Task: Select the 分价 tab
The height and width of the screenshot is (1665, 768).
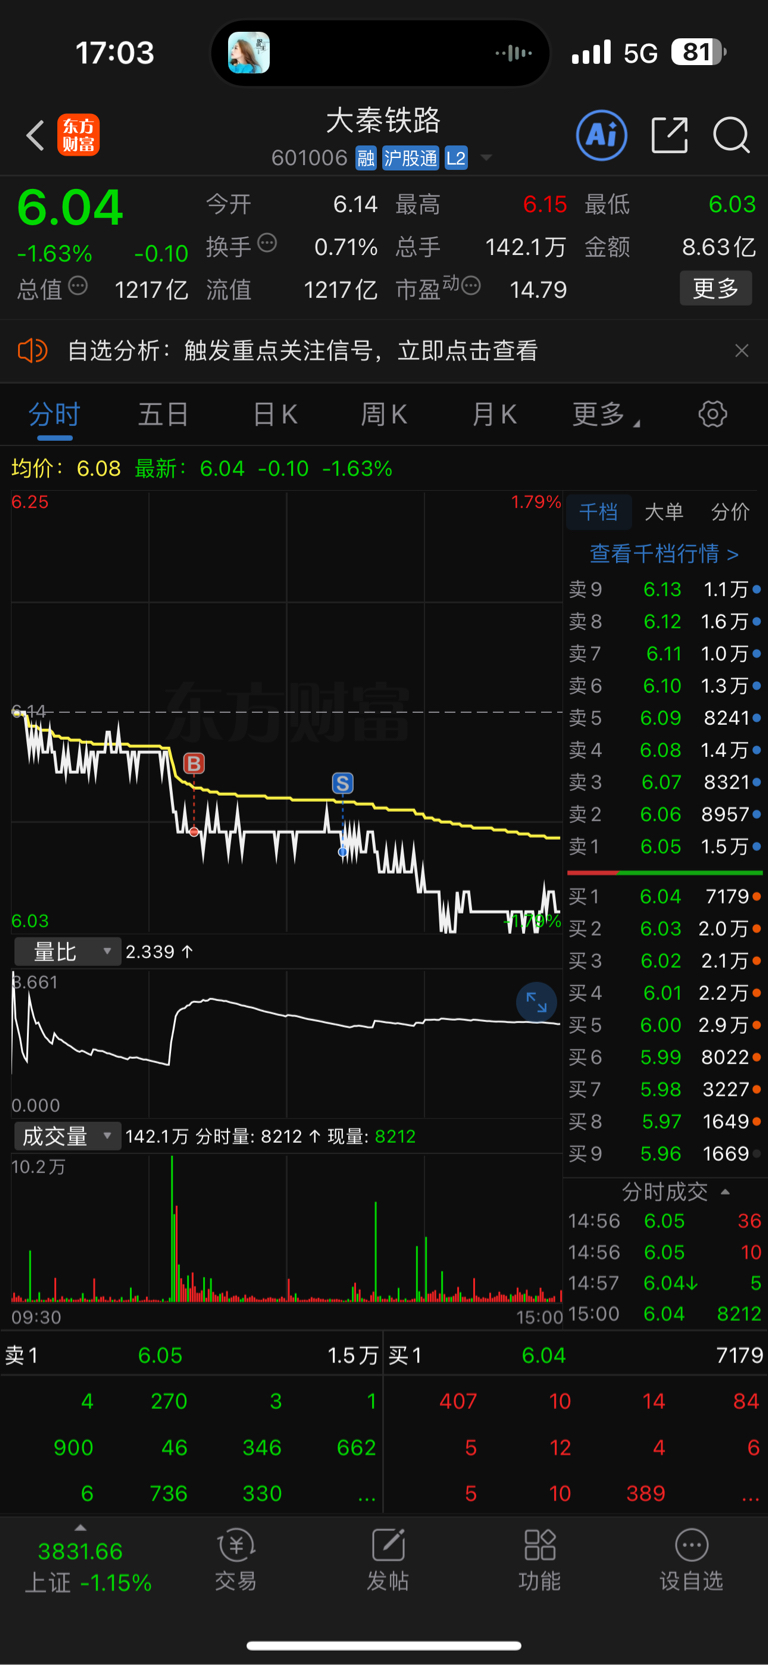Action: pos(730,512)
